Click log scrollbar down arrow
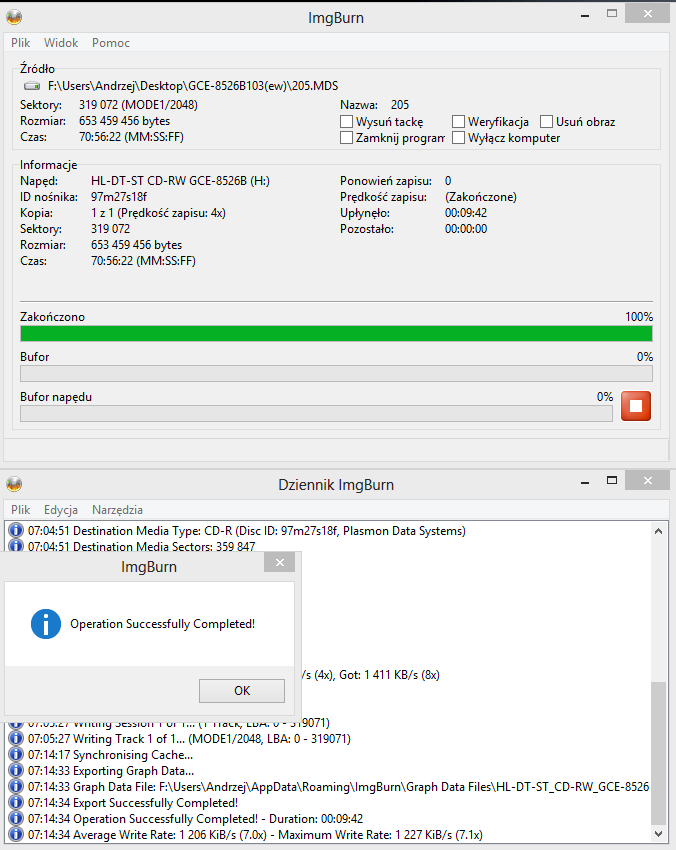676x850 pixels. coord(659,834)
